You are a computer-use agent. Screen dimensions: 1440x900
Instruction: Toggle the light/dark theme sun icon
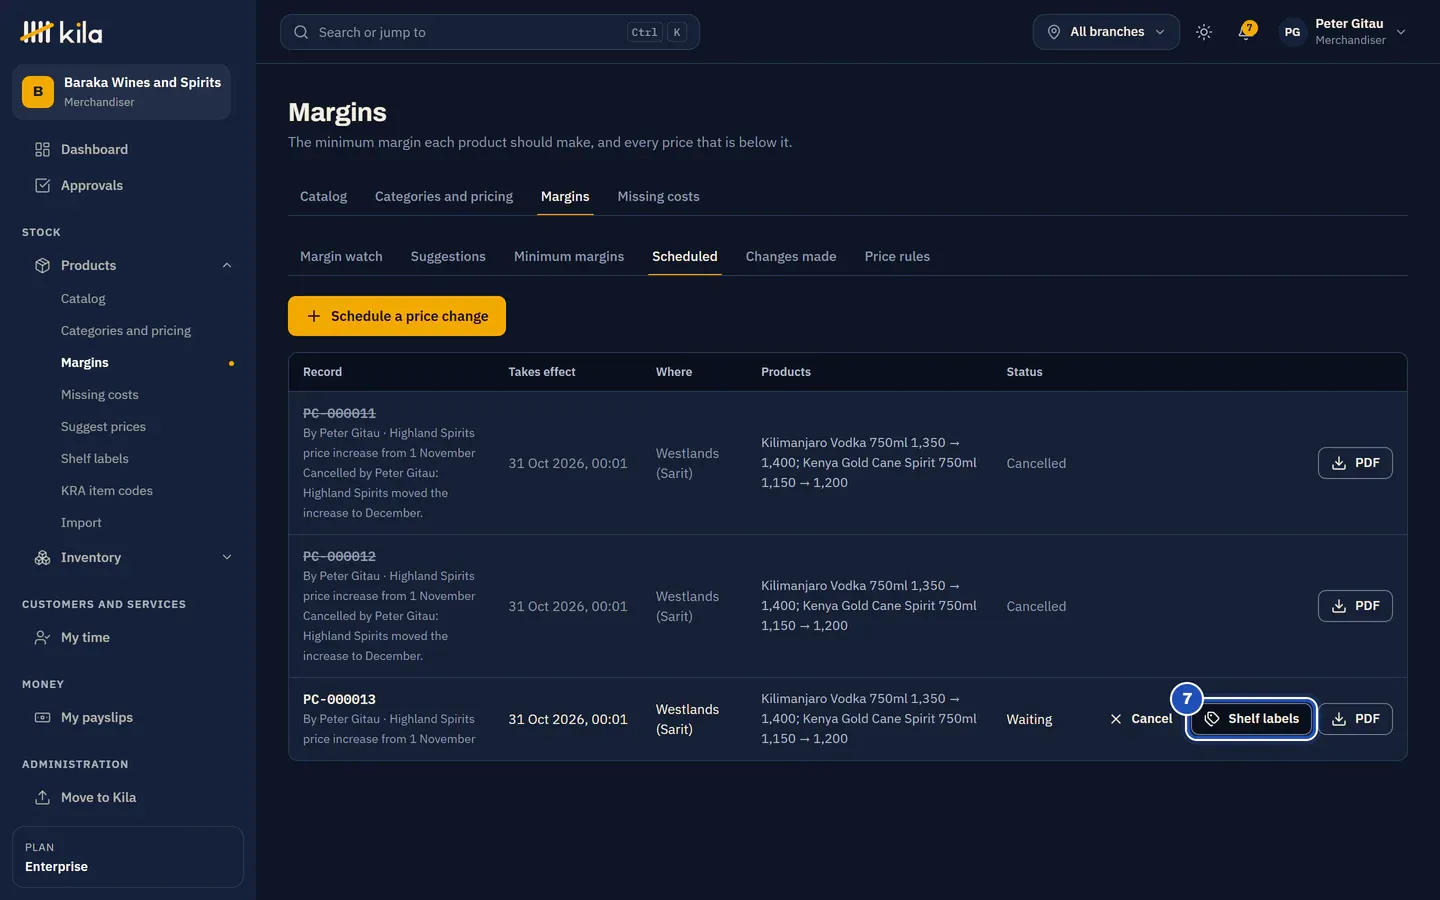[x=1204, y=32]
